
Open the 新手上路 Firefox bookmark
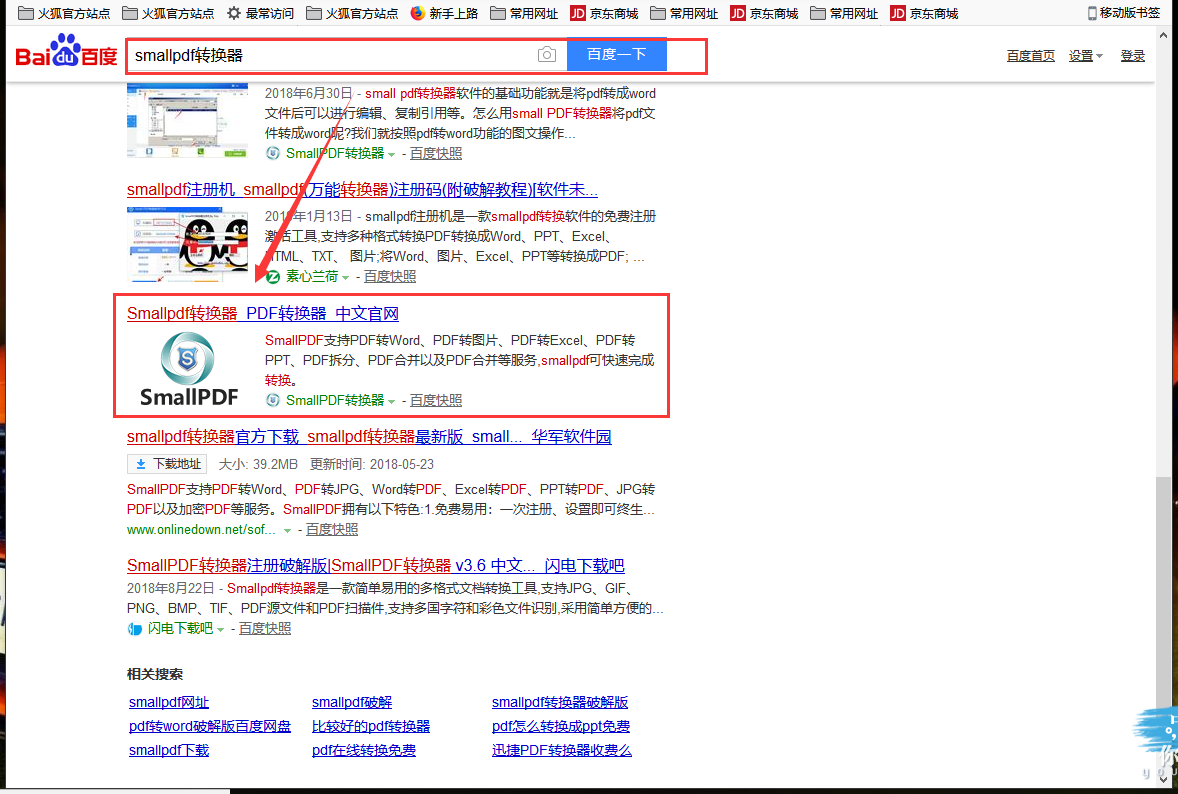pyautogui.click(x=444, y=13)
